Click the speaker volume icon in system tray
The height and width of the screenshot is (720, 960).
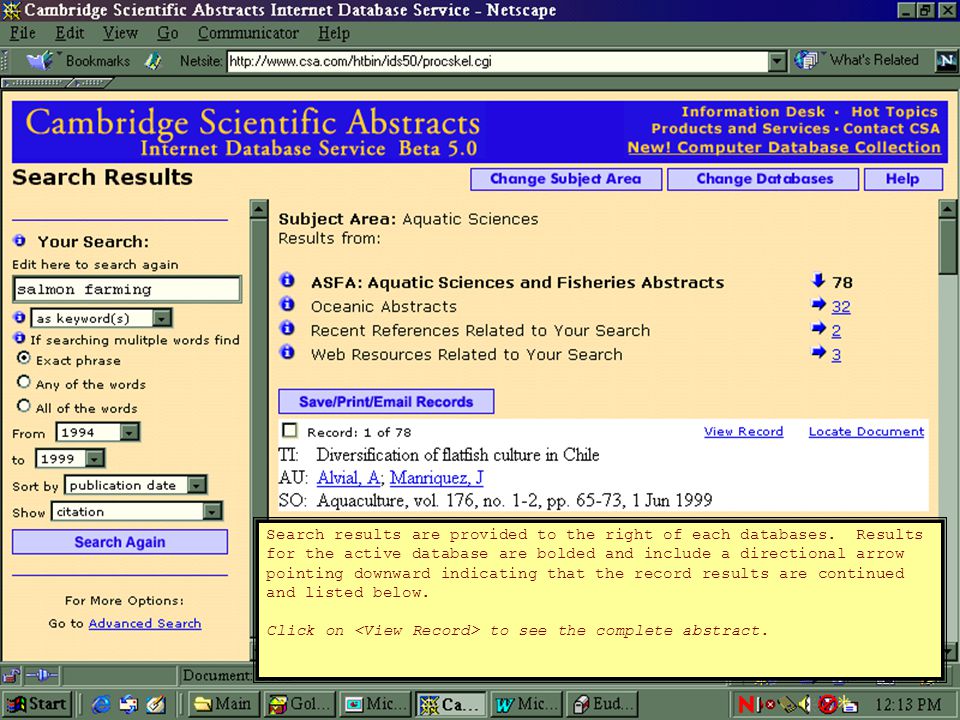pos(804,704)
